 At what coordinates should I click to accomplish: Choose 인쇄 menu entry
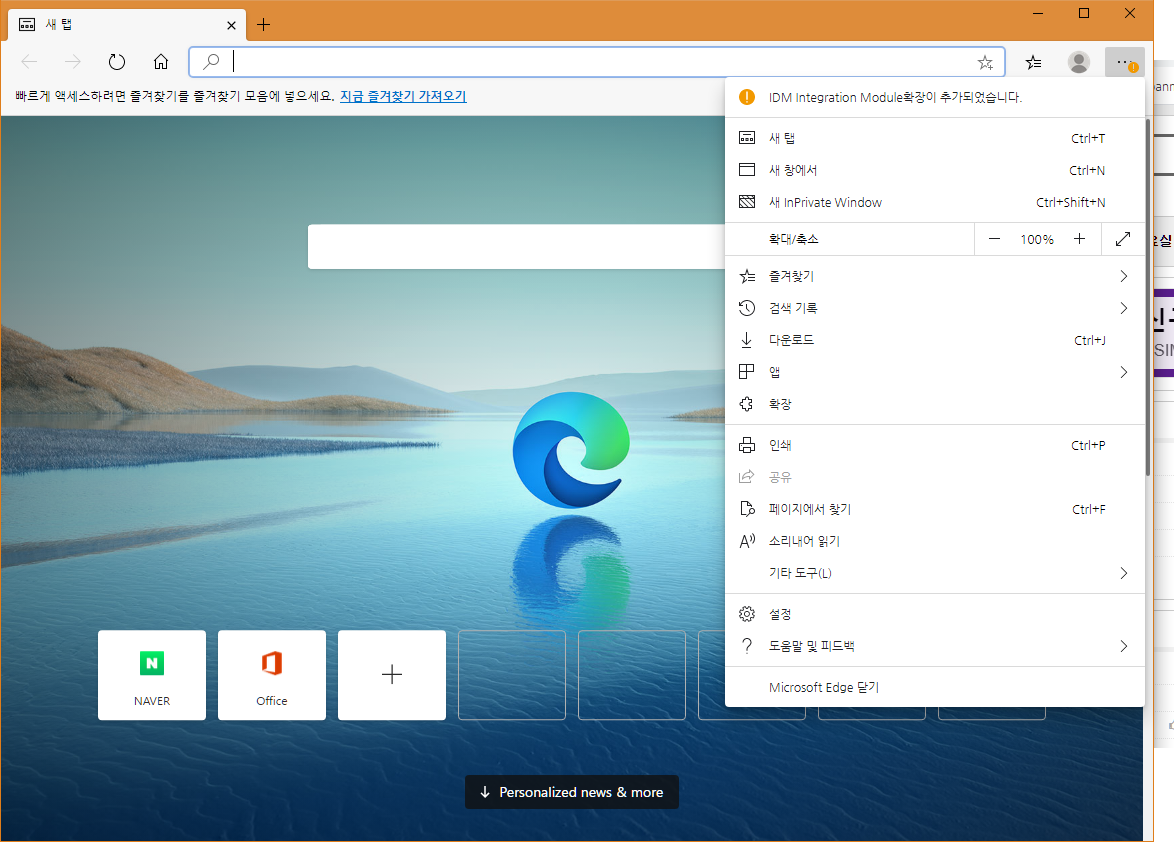(x=934, y=445)
